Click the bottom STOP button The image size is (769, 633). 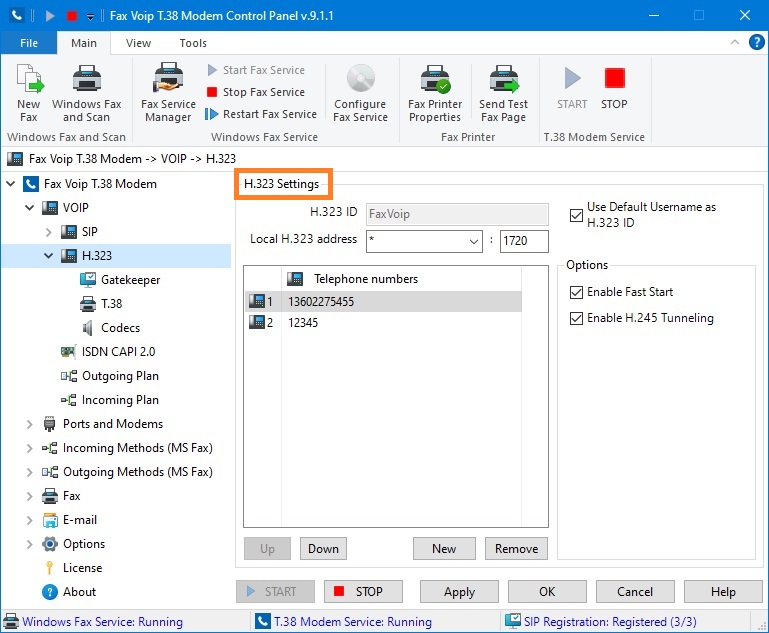pyautogui.click(x=363, y=592)
